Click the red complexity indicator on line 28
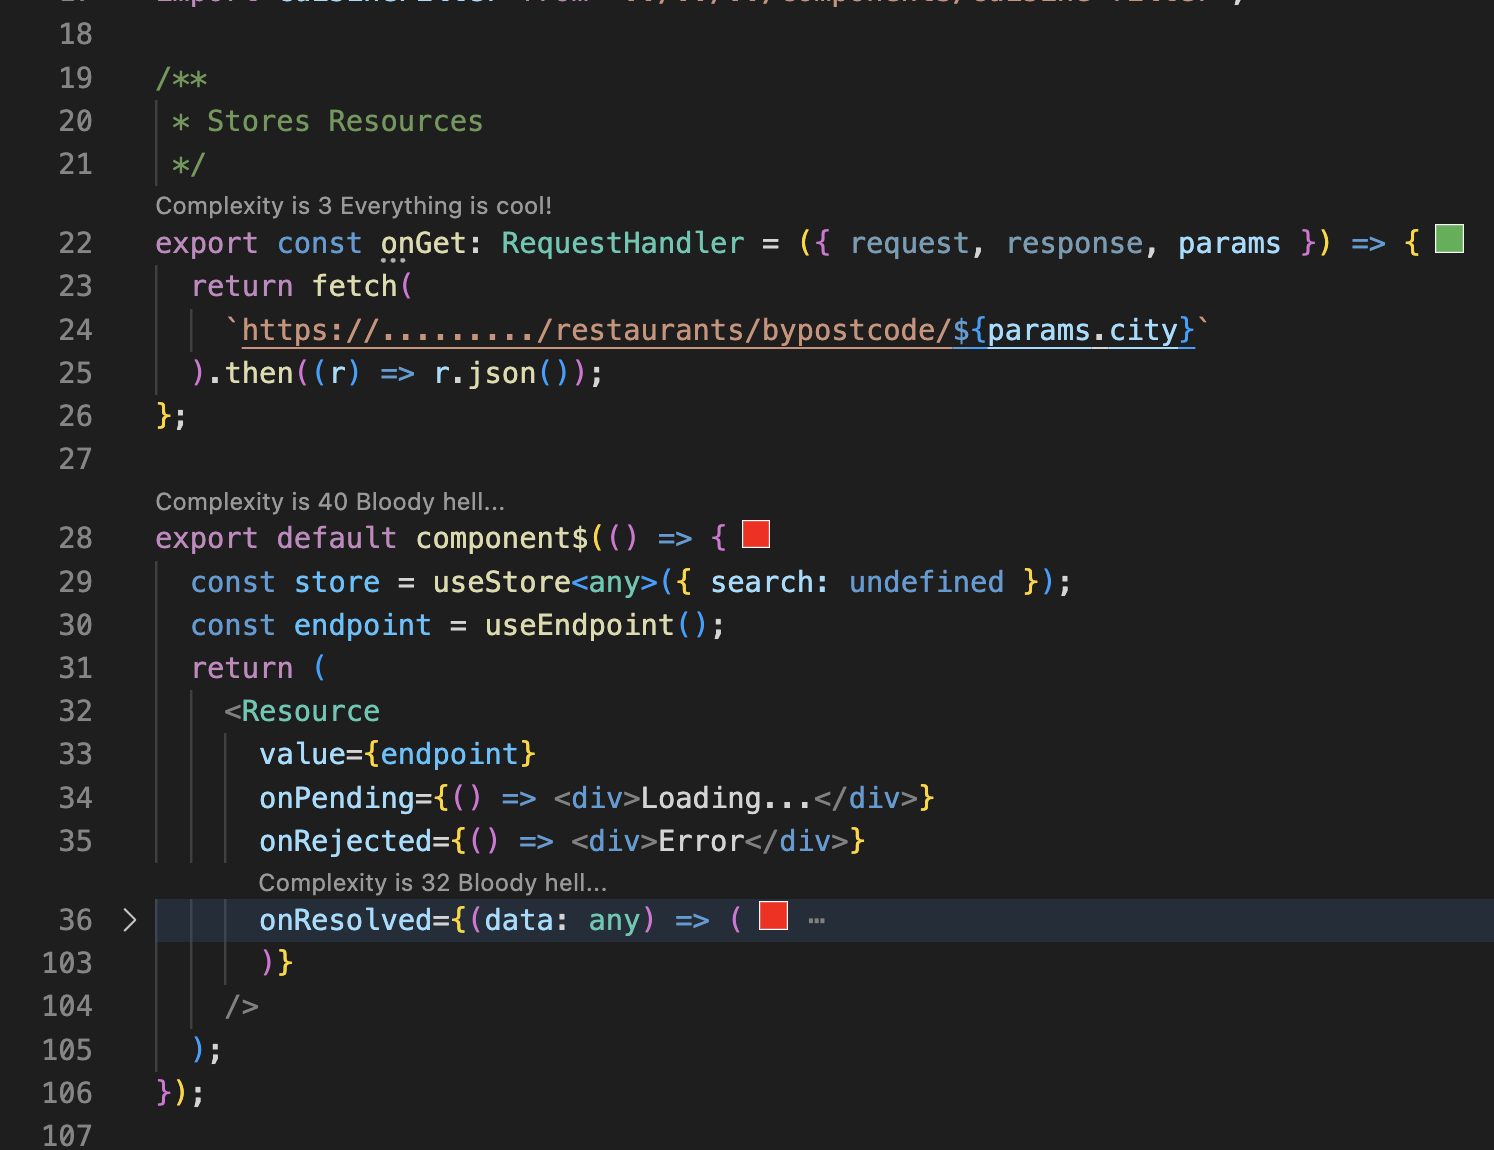This screenshot has width=1494, height=1150. [756, 534]
